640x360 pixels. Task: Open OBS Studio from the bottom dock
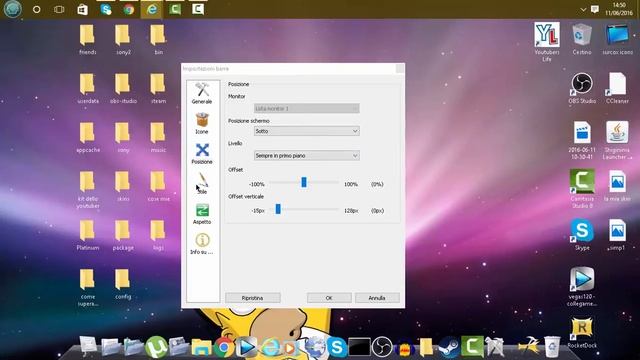(382, 347)
